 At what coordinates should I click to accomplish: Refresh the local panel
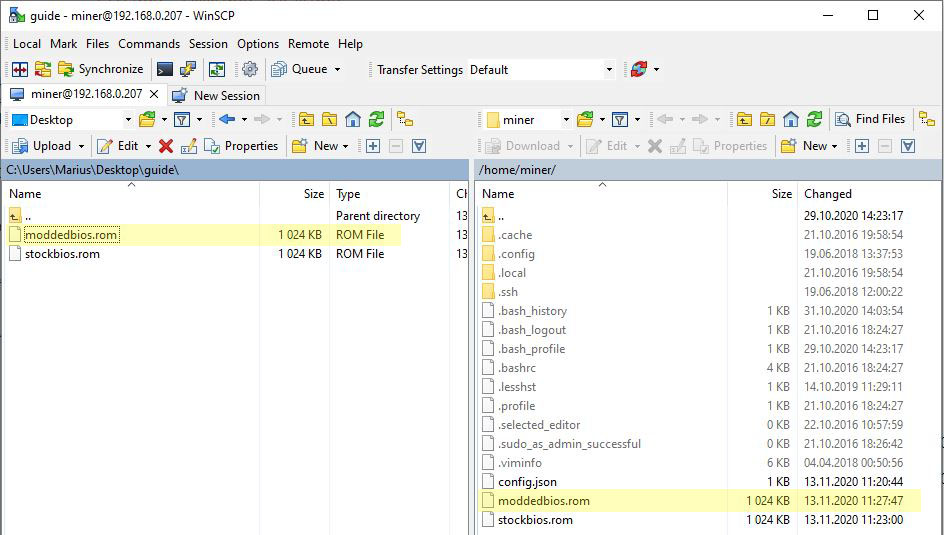click(376, 119)
